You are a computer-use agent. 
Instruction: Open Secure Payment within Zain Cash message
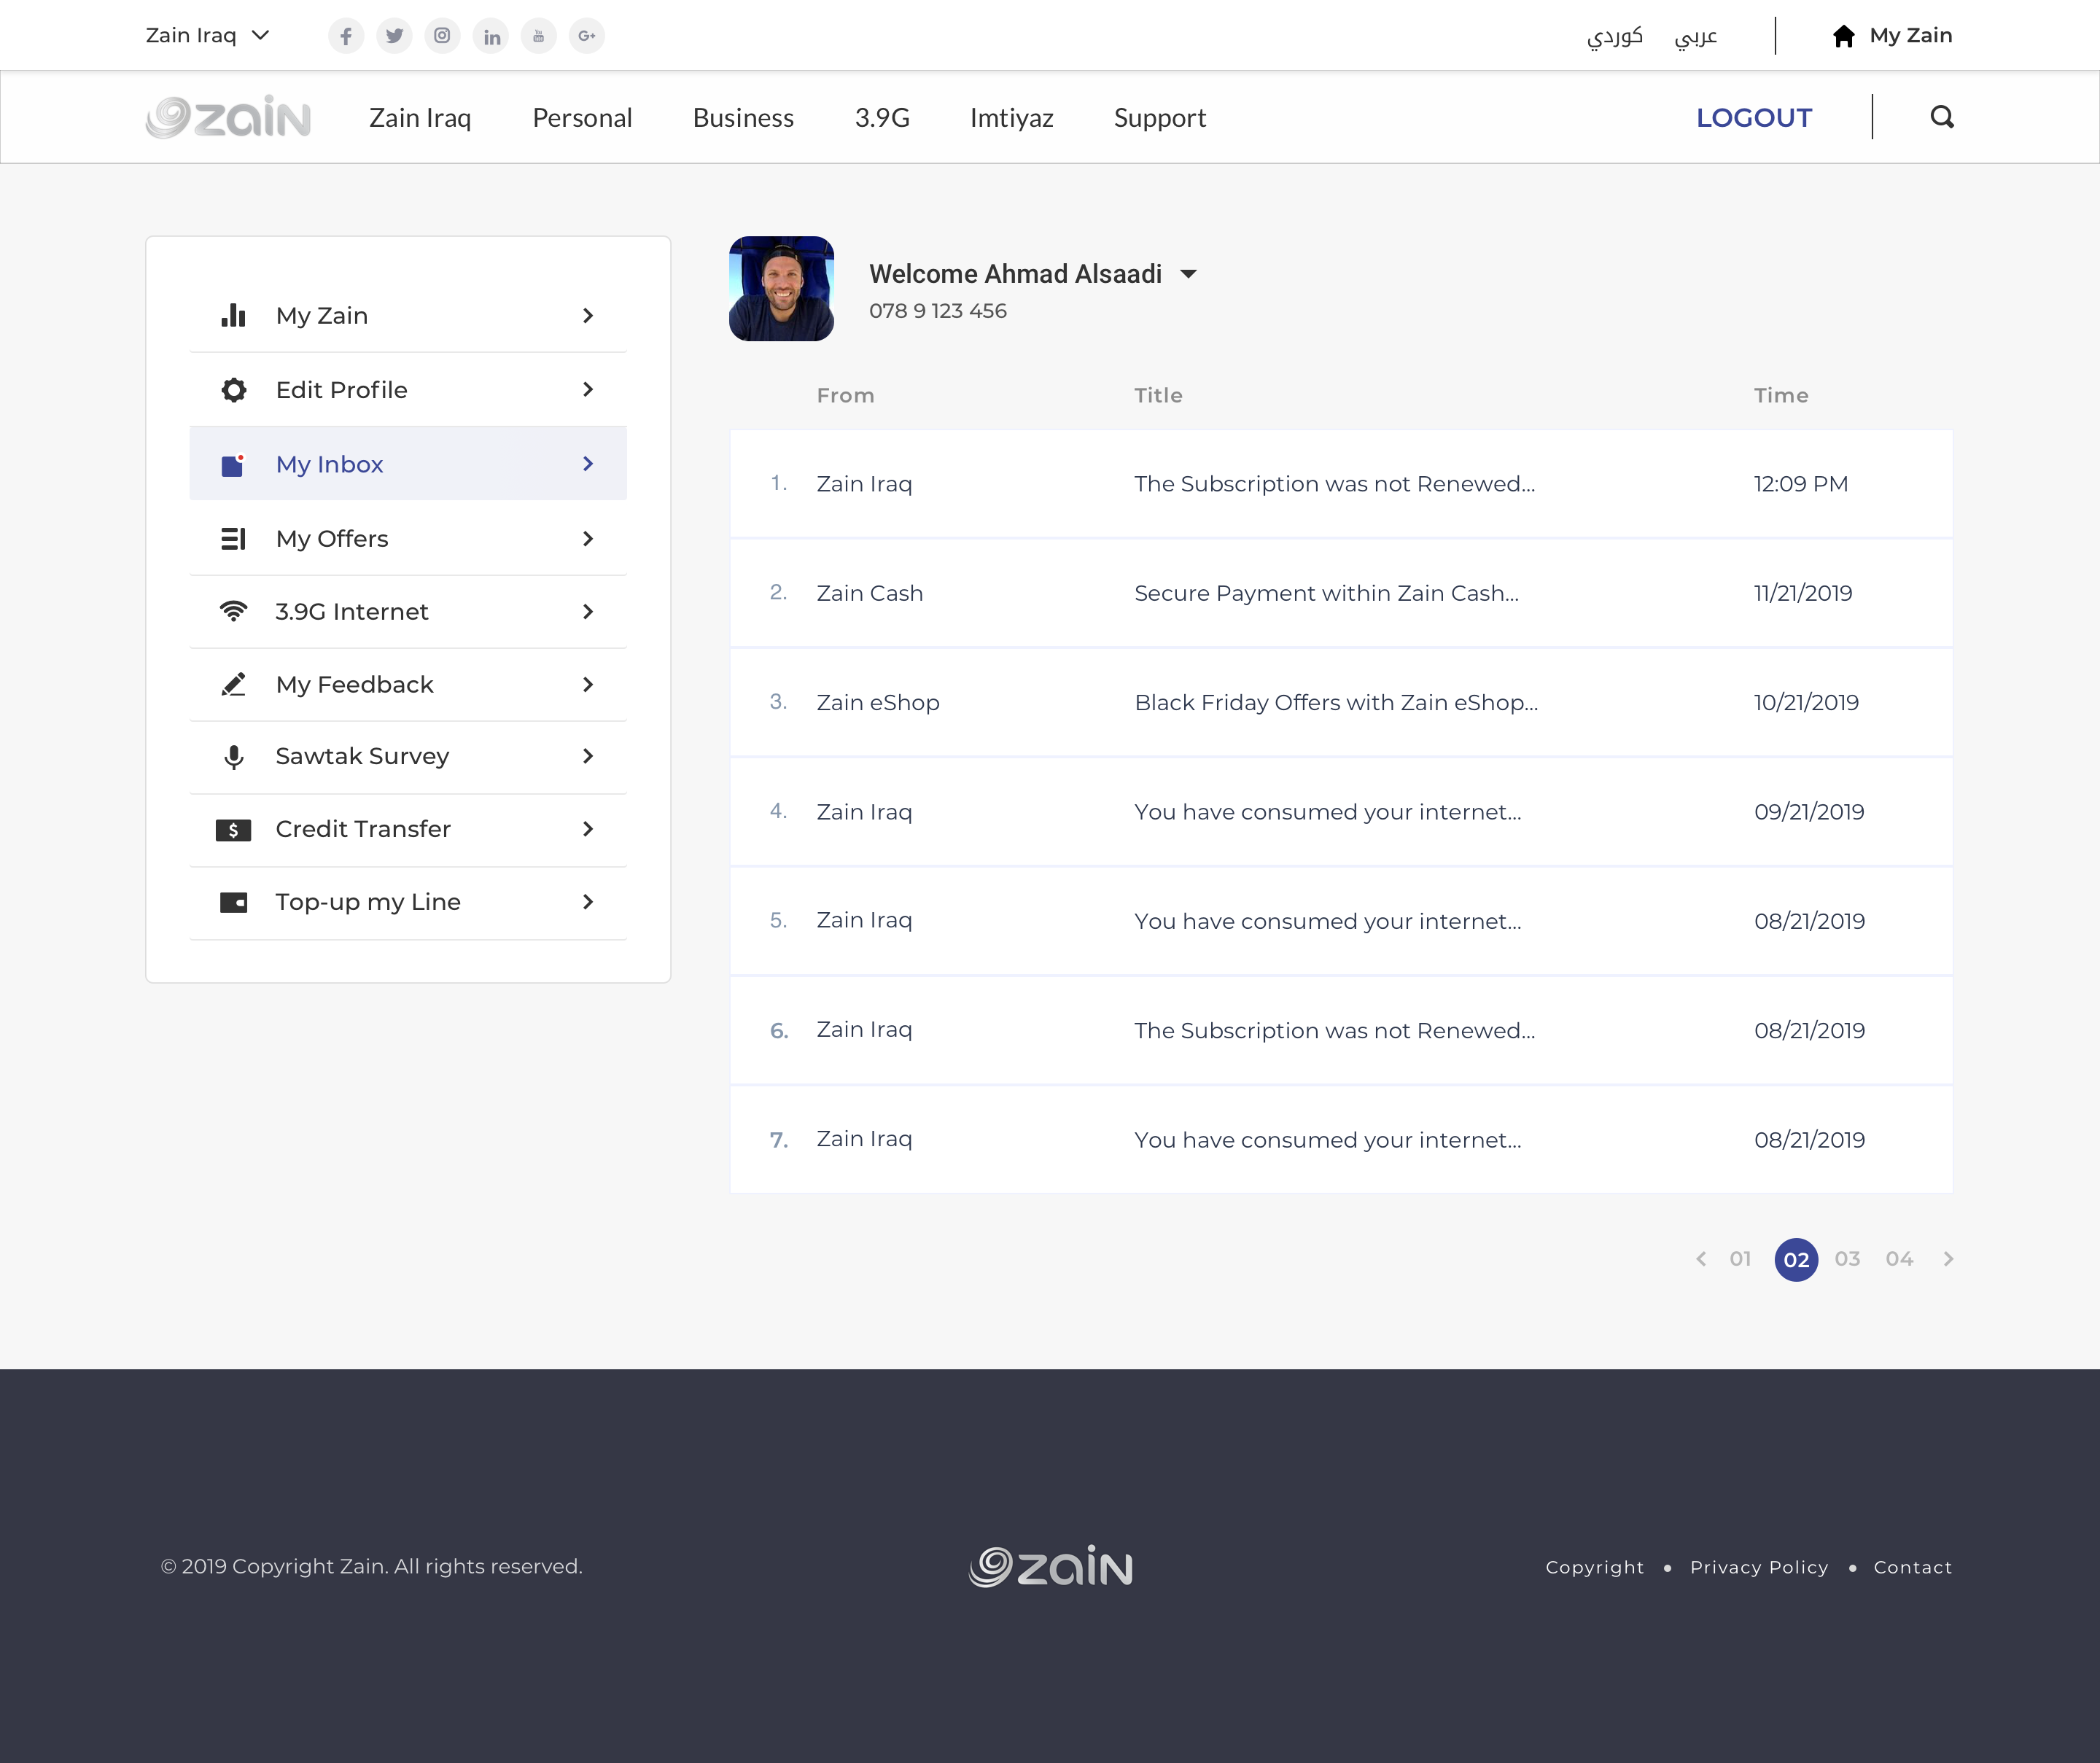[x=1341, y=593]
